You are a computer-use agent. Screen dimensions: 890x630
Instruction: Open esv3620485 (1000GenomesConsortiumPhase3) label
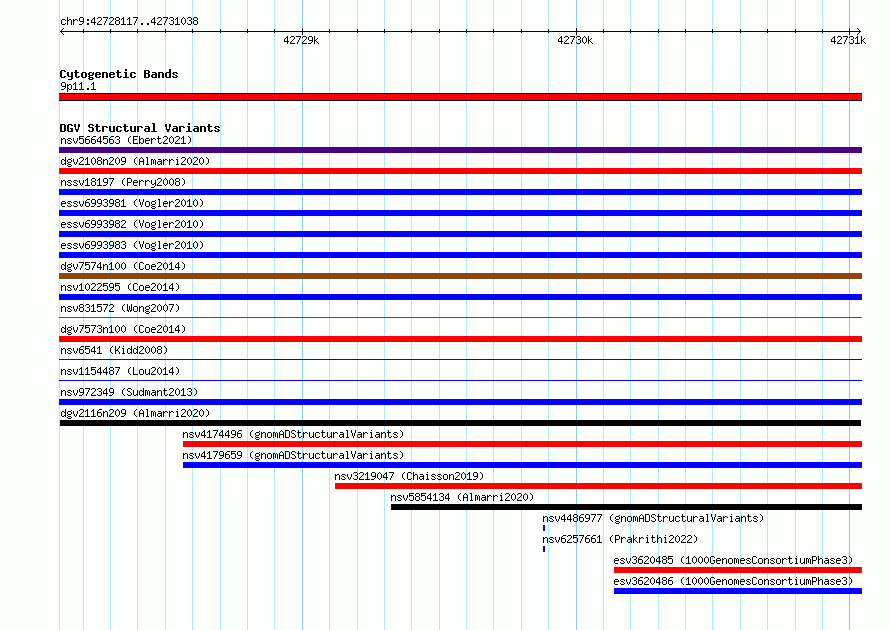pyautogui.click(x=733, y=560)
